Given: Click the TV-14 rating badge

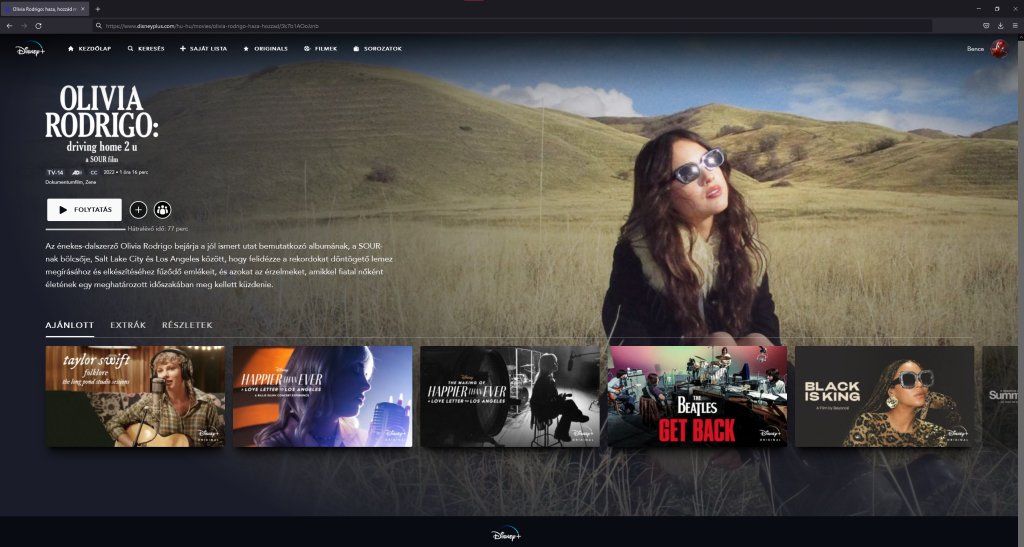Looking at the screenshot, I should 55,173.
